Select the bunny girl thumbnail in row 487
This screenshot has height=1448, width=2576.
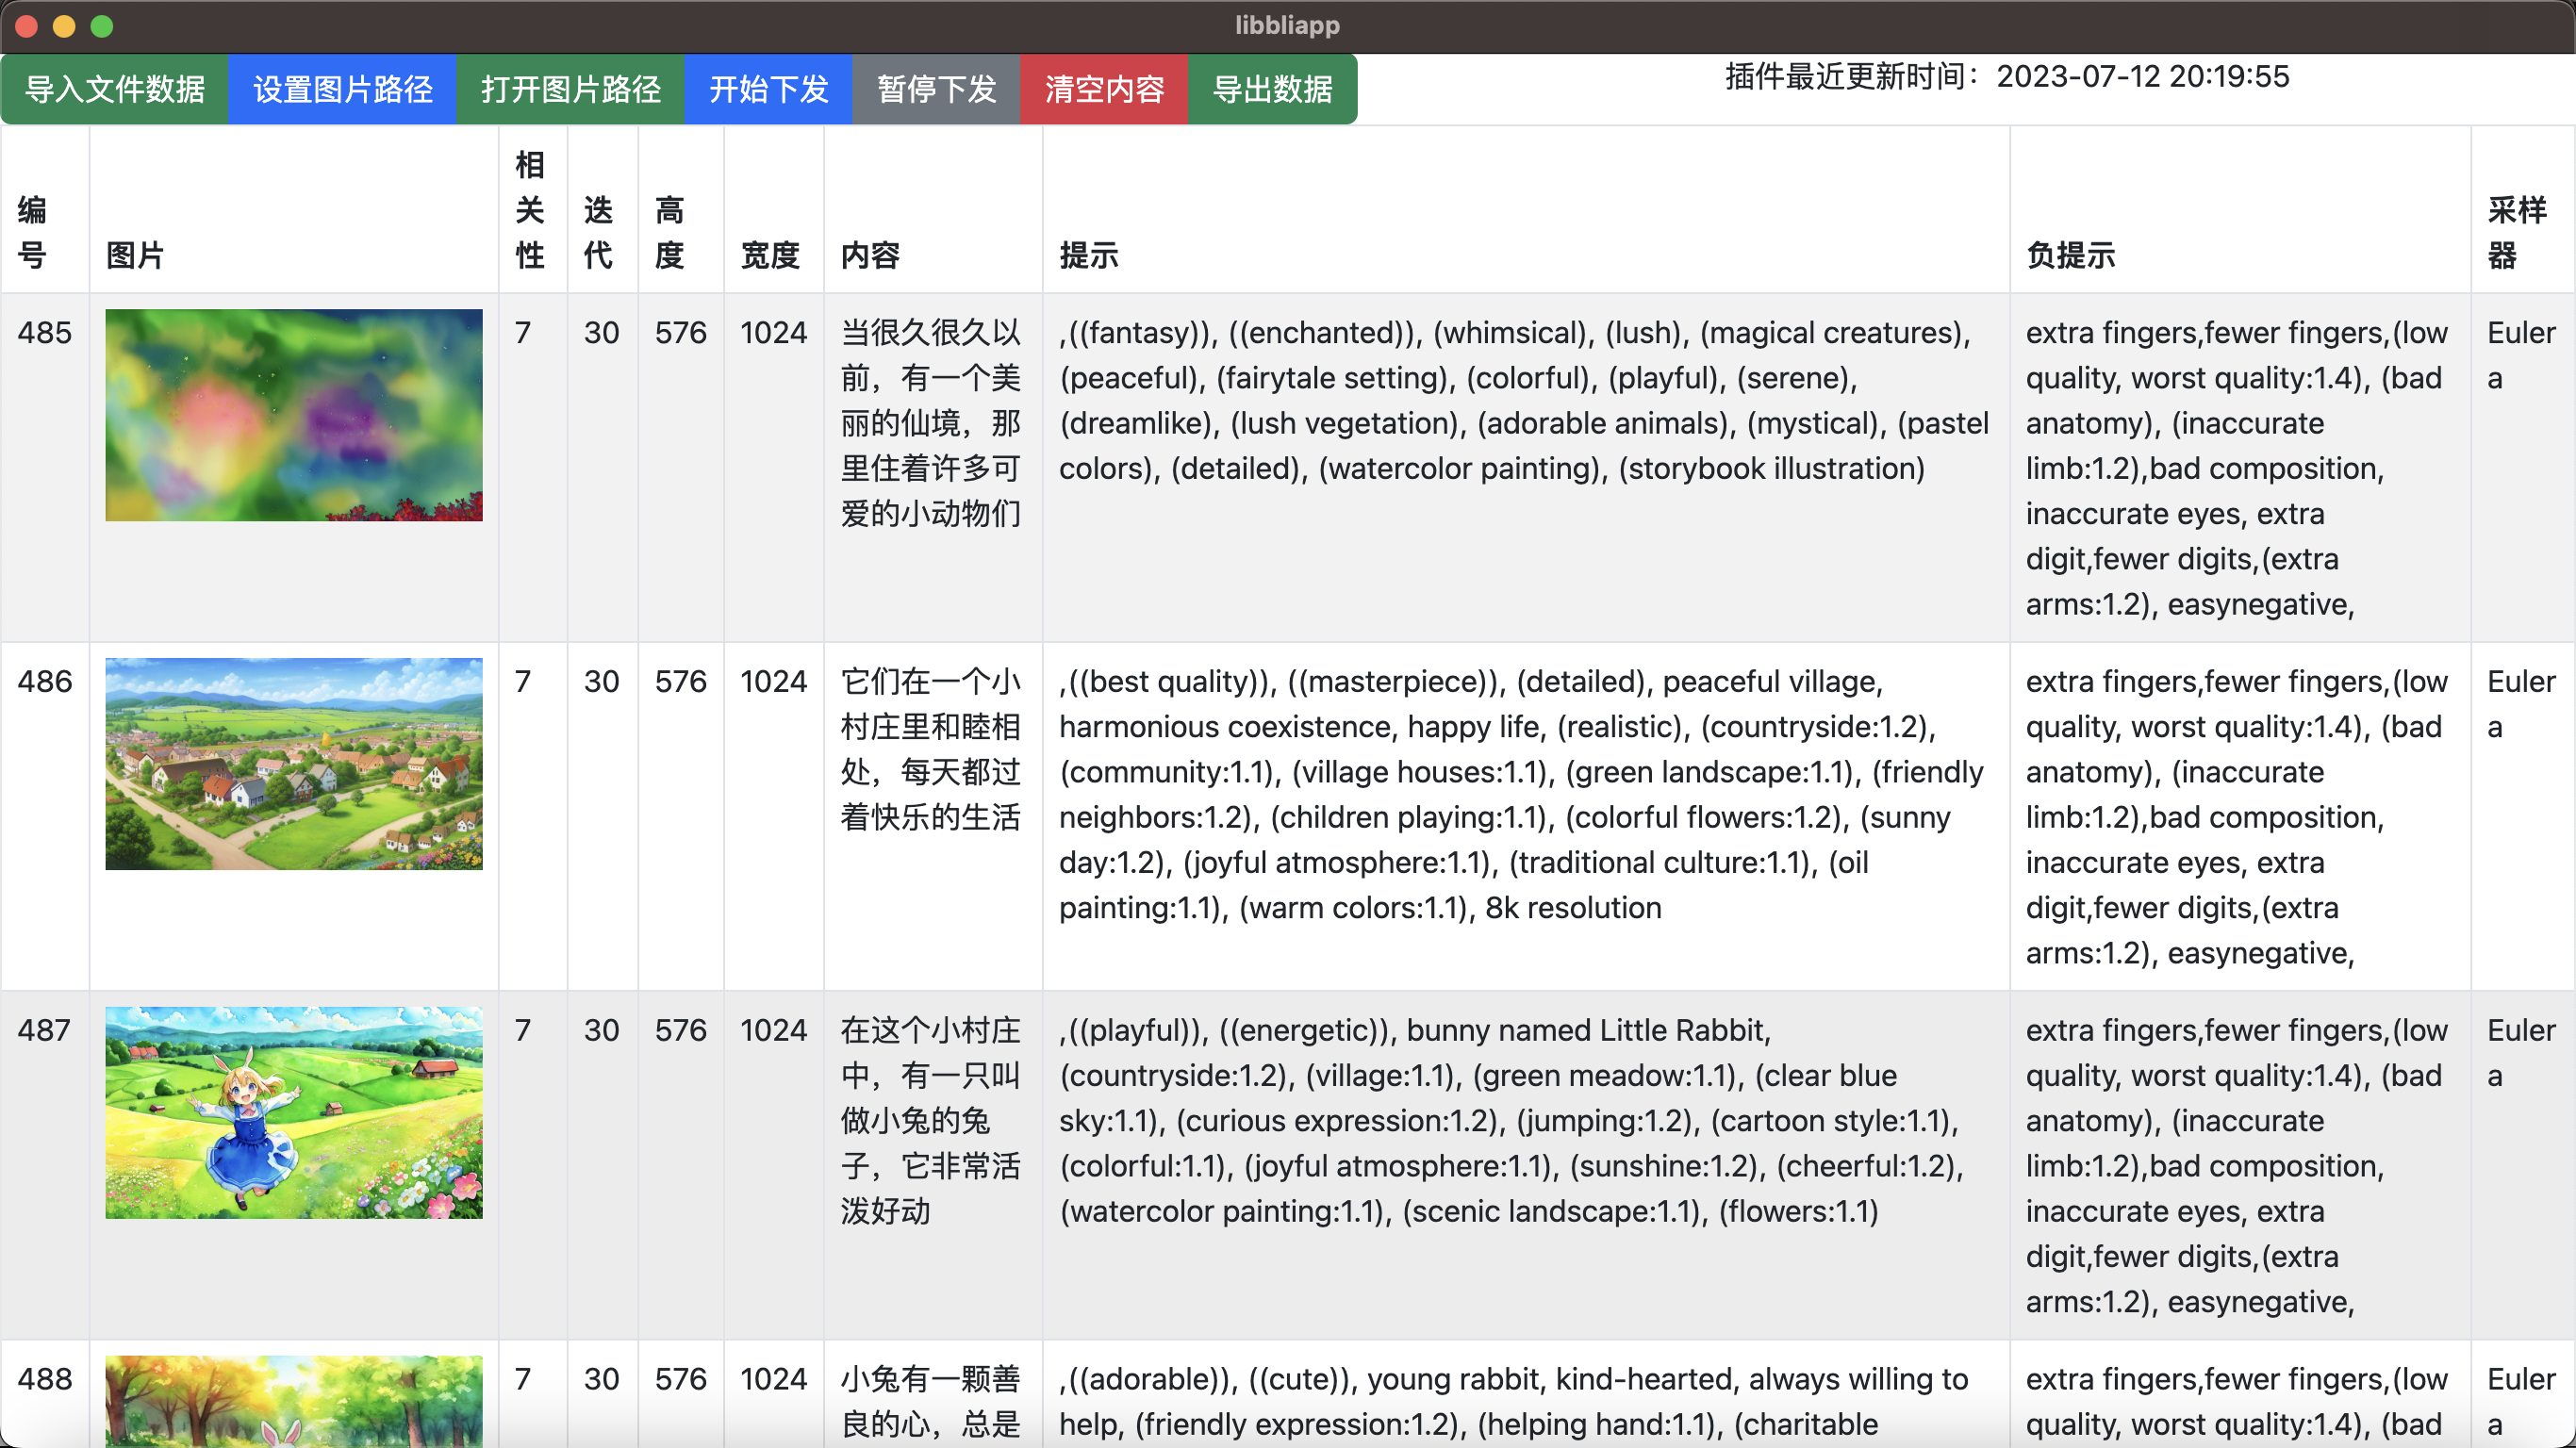294,1112
